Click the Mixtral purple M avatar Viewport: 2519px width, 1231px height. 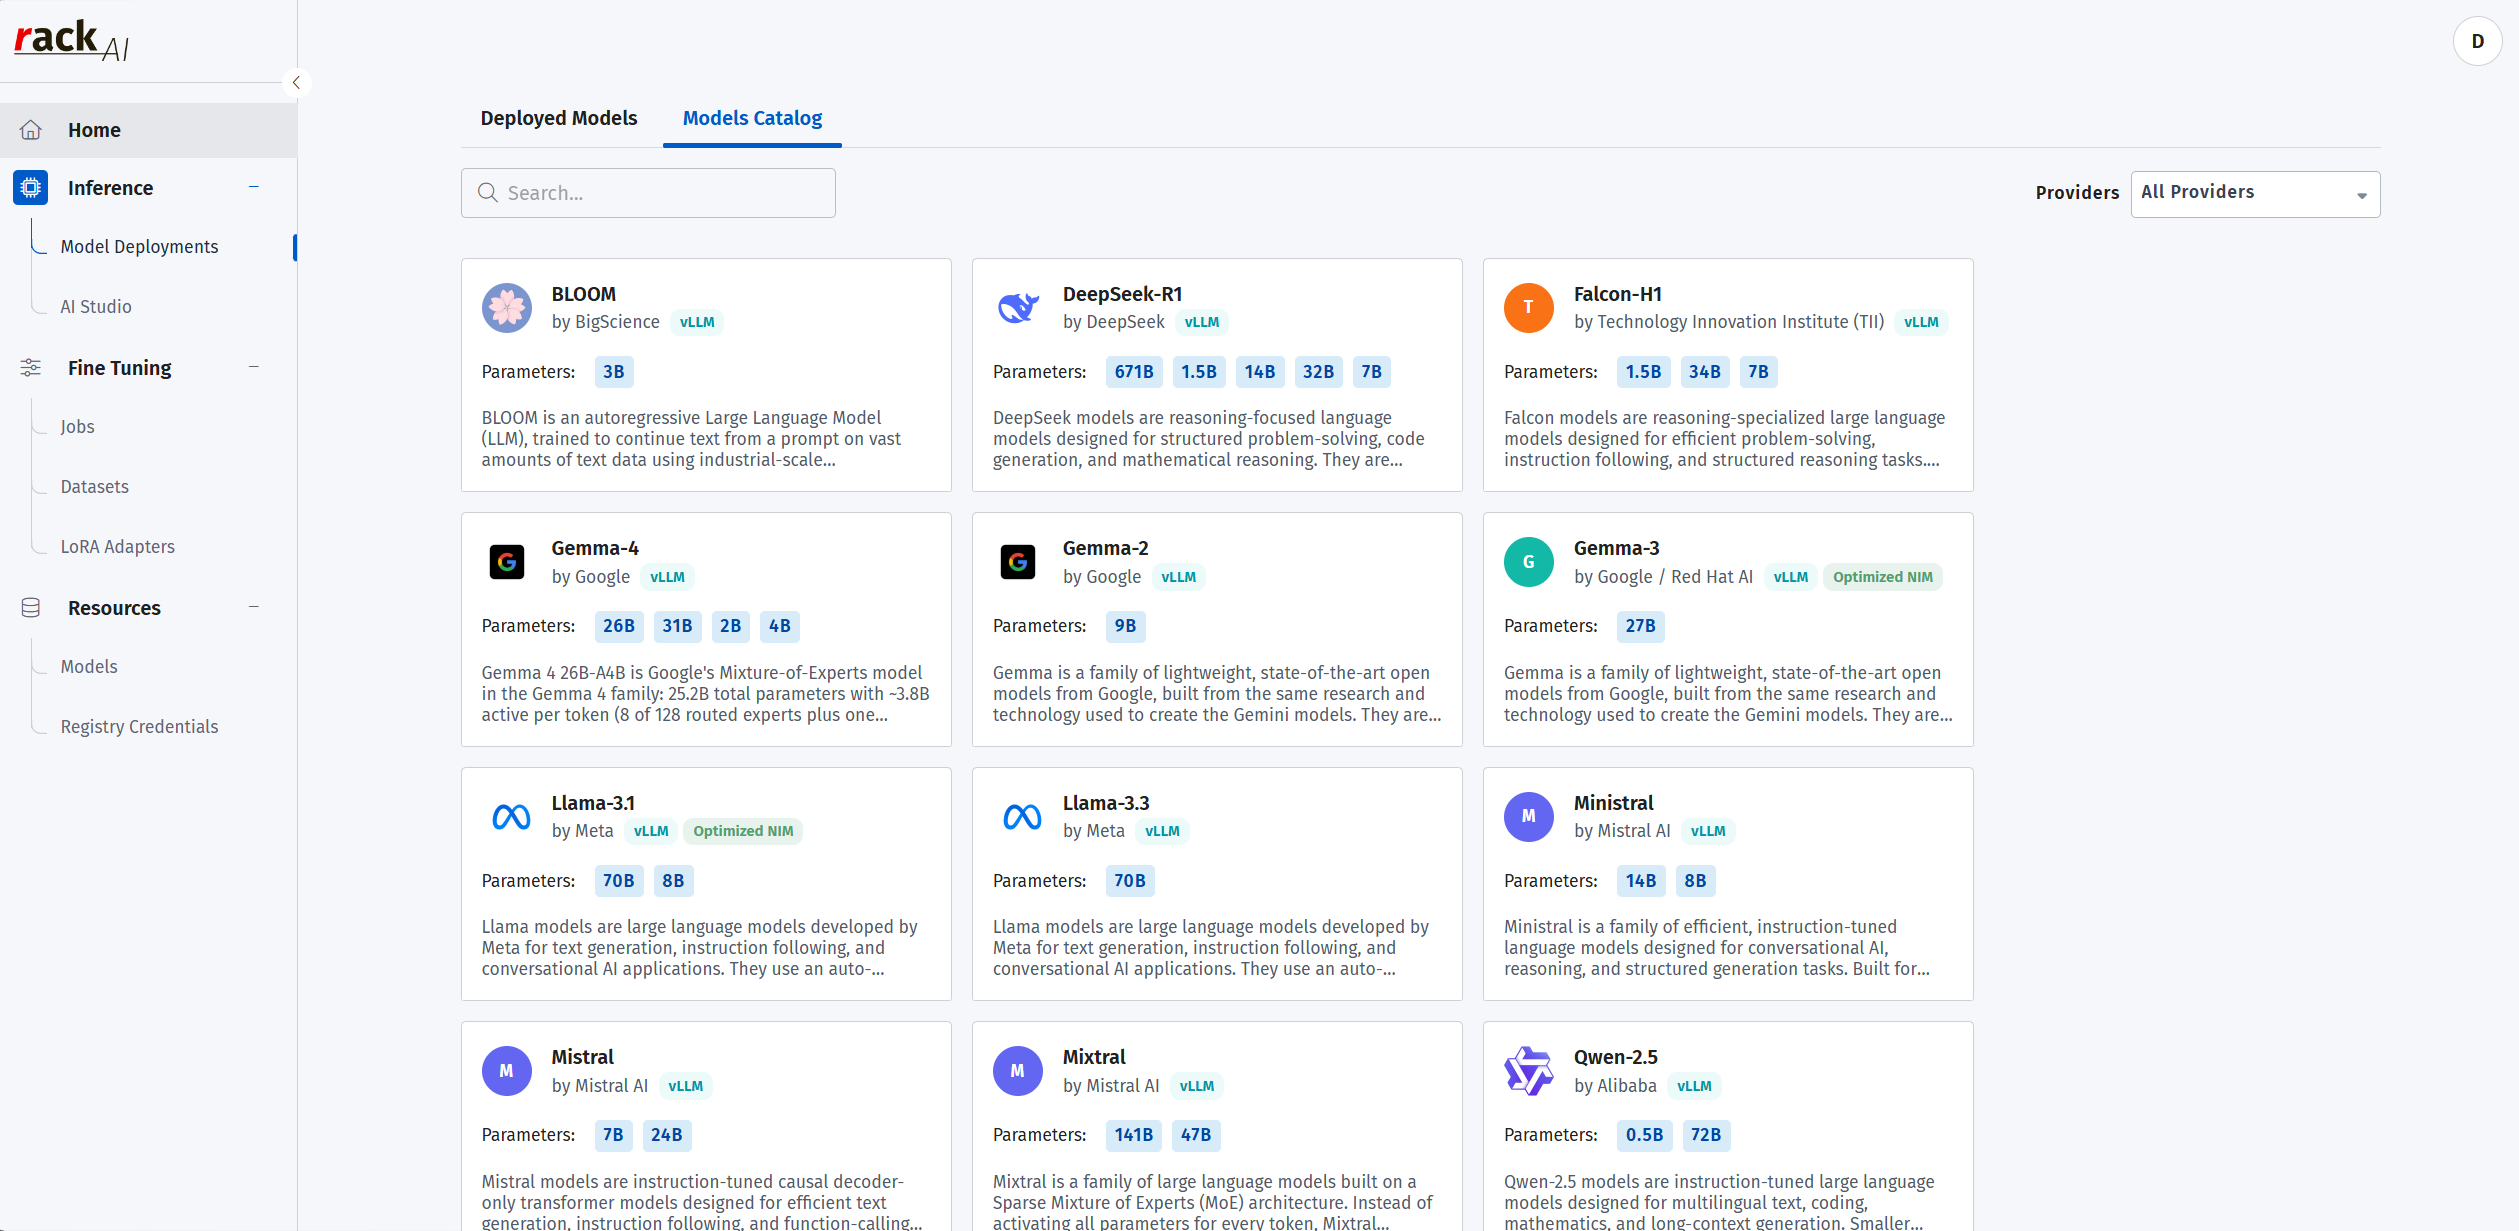coord(1018,1071)
